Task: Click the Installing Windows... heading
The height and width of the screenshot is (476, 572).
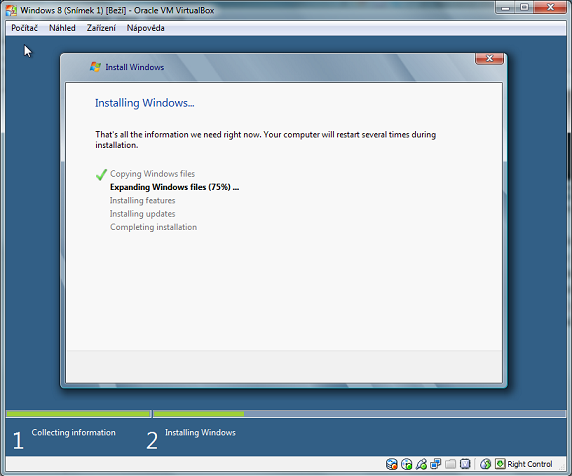Action: pos(144,103)
